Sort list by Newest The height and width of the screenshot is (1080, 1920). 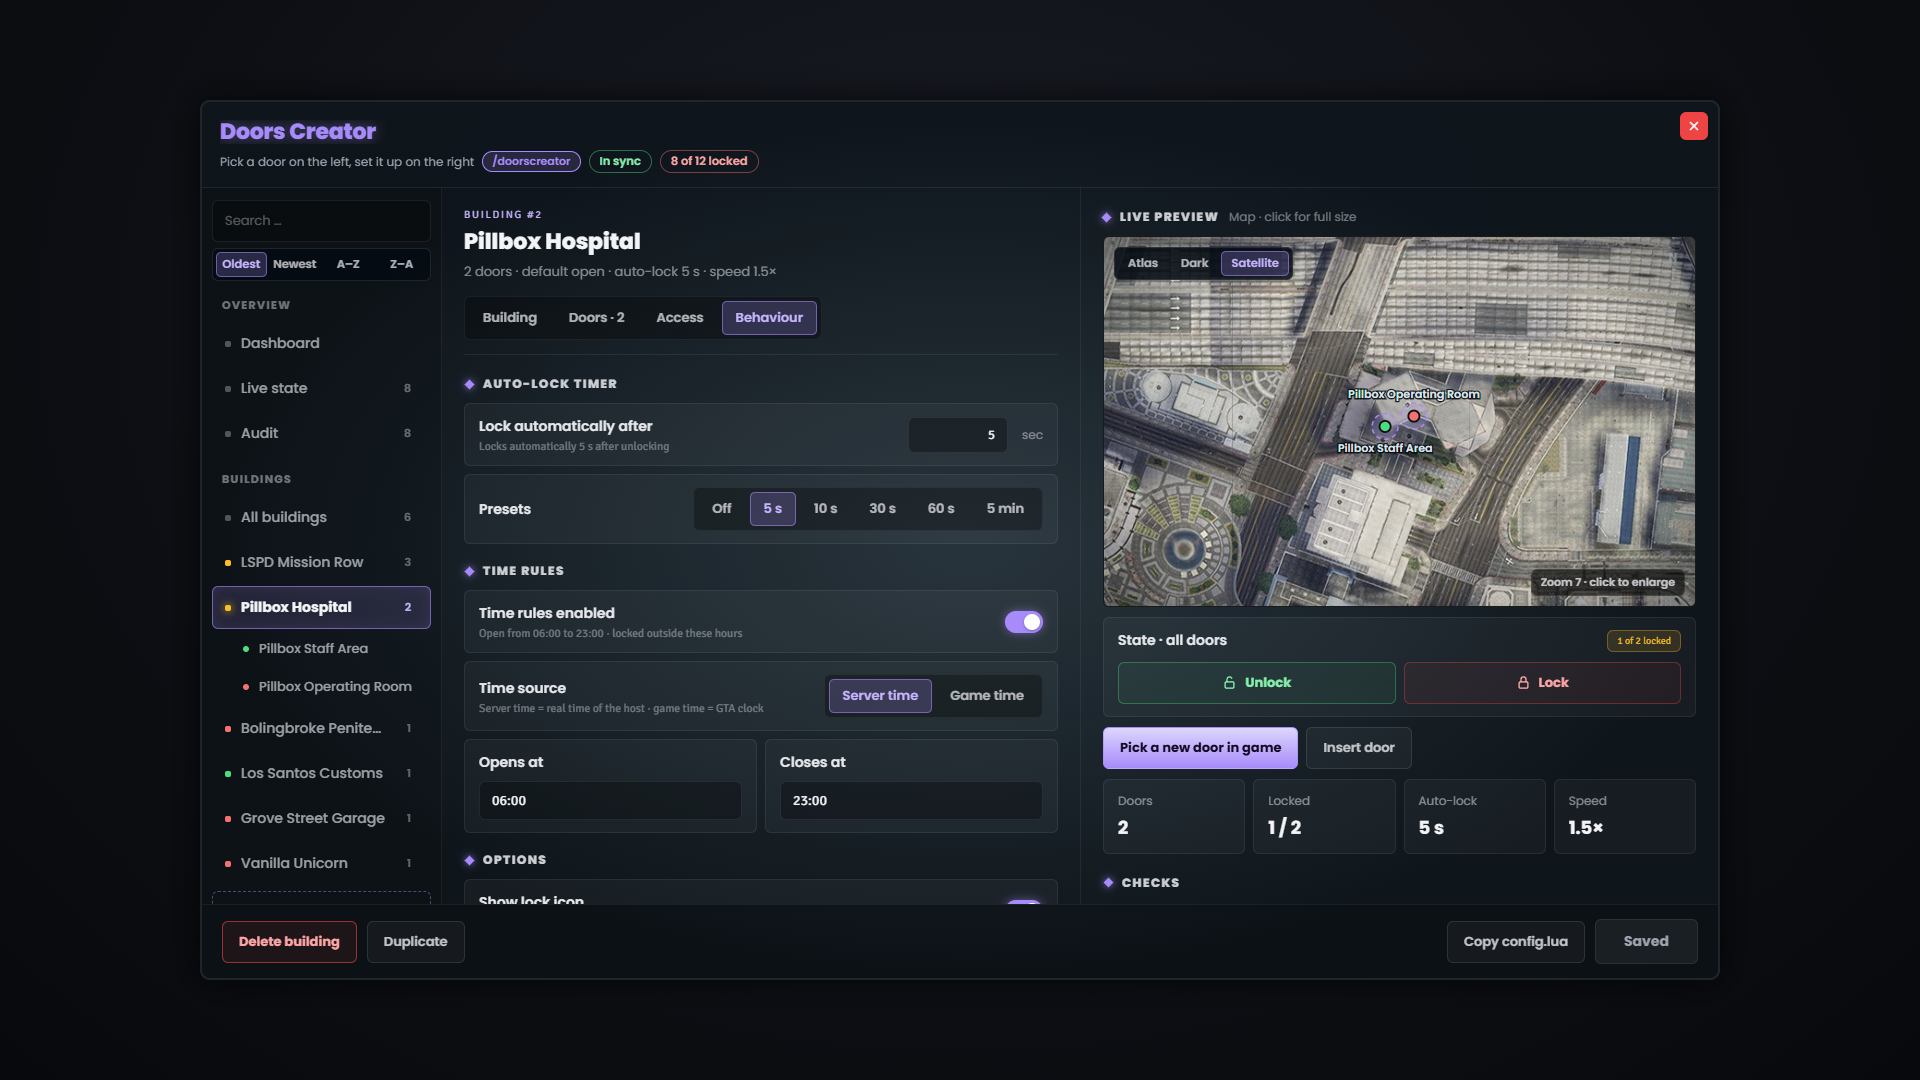(x=295, y=264)
